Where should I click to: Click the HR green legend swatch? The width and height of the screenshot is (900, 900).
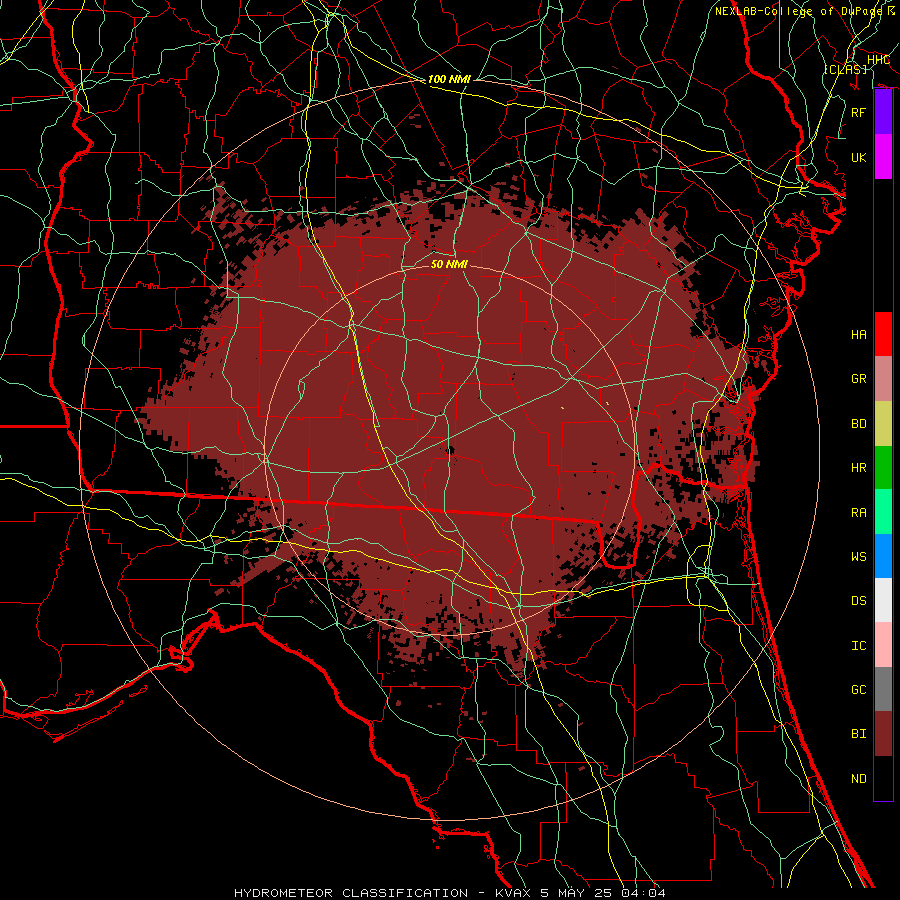click(x=883, y=467)
